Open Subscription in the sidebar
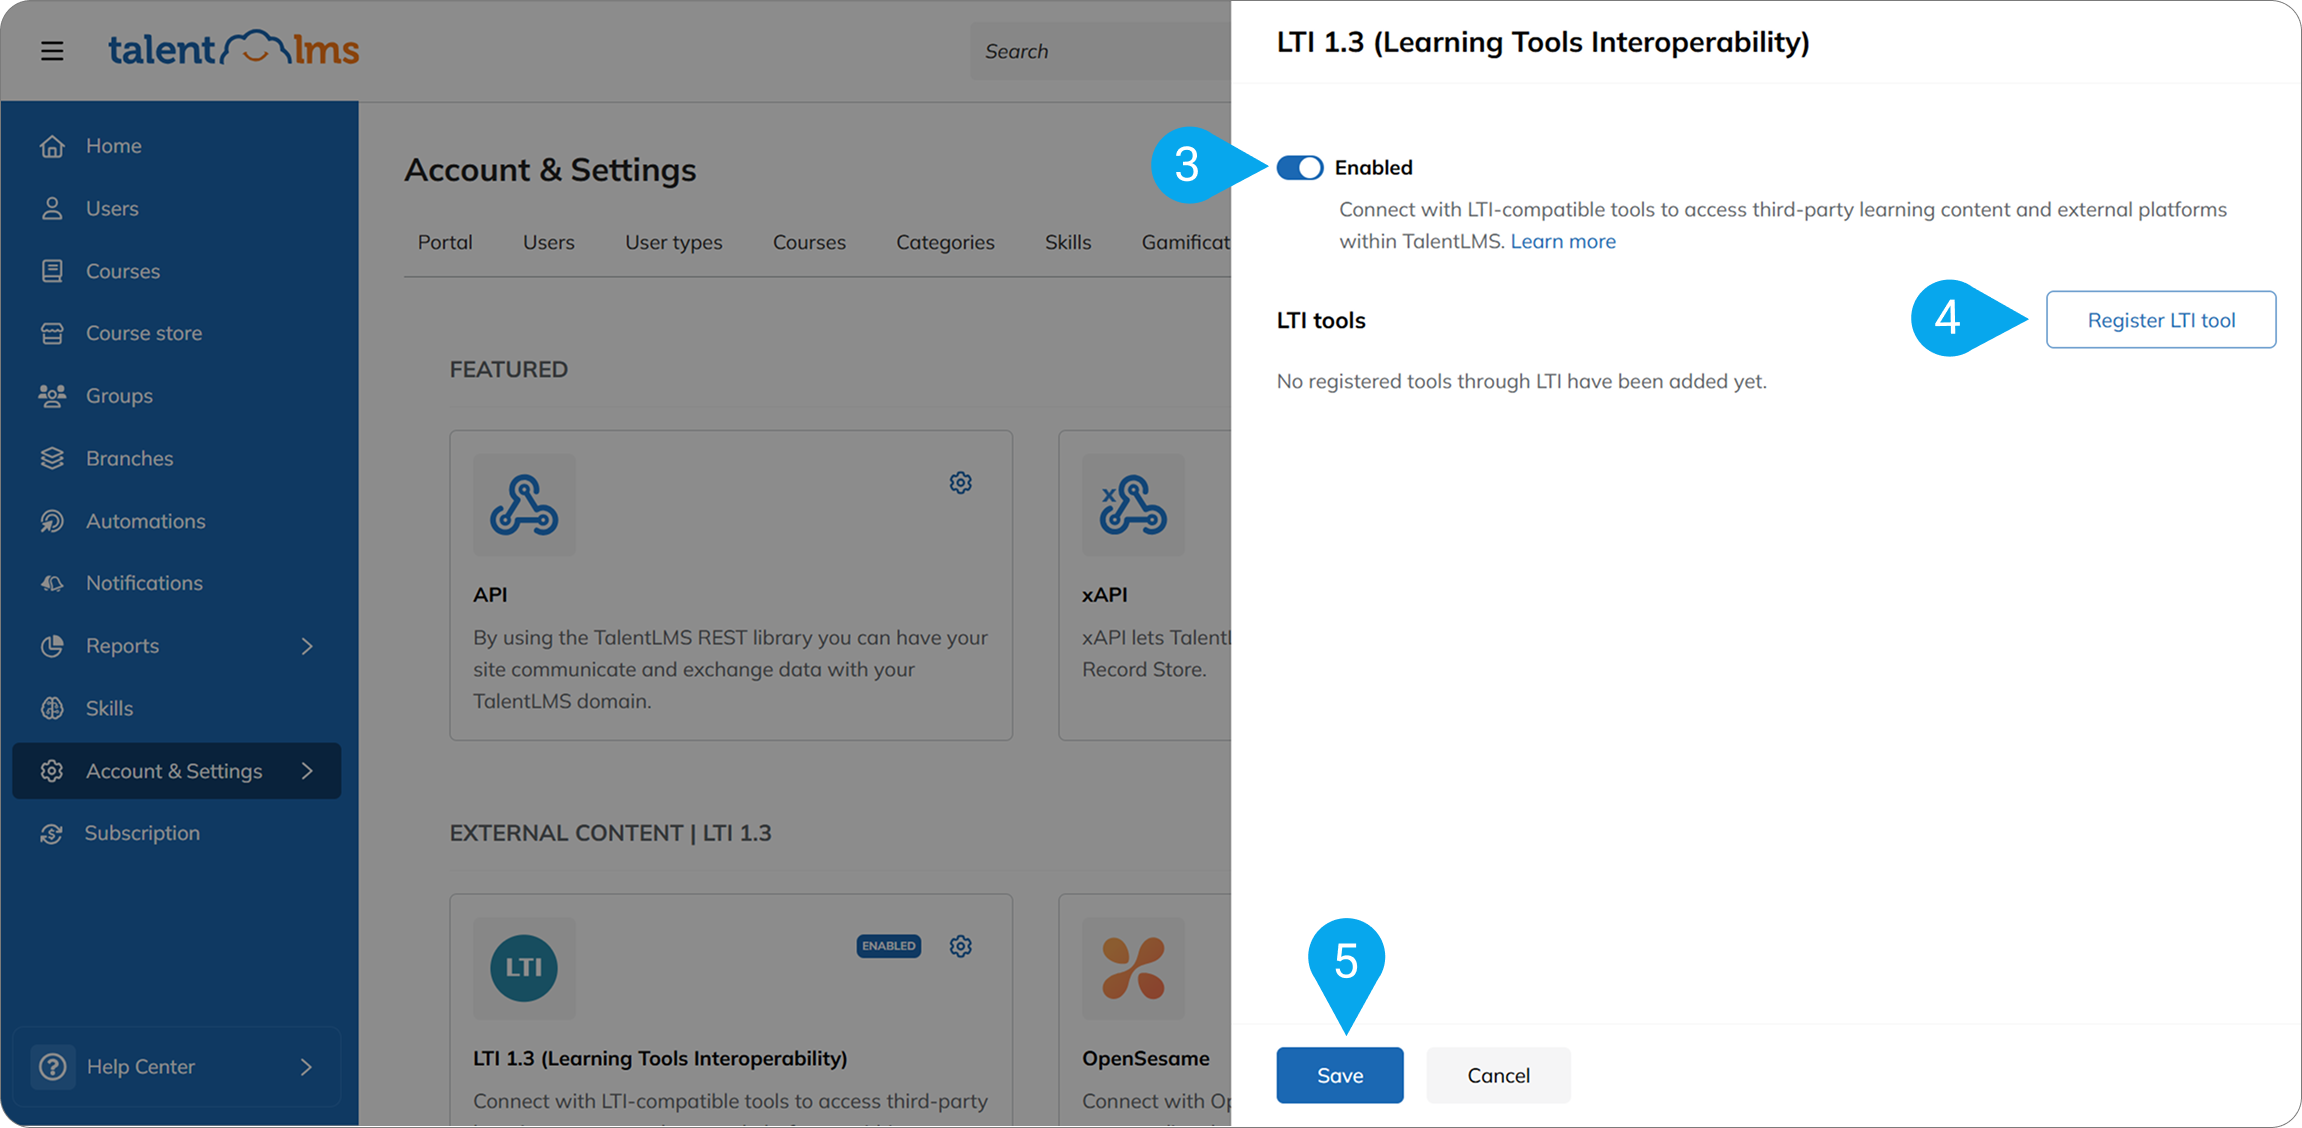Viewport: 2302px width, 1128px height. pos(142,833)
